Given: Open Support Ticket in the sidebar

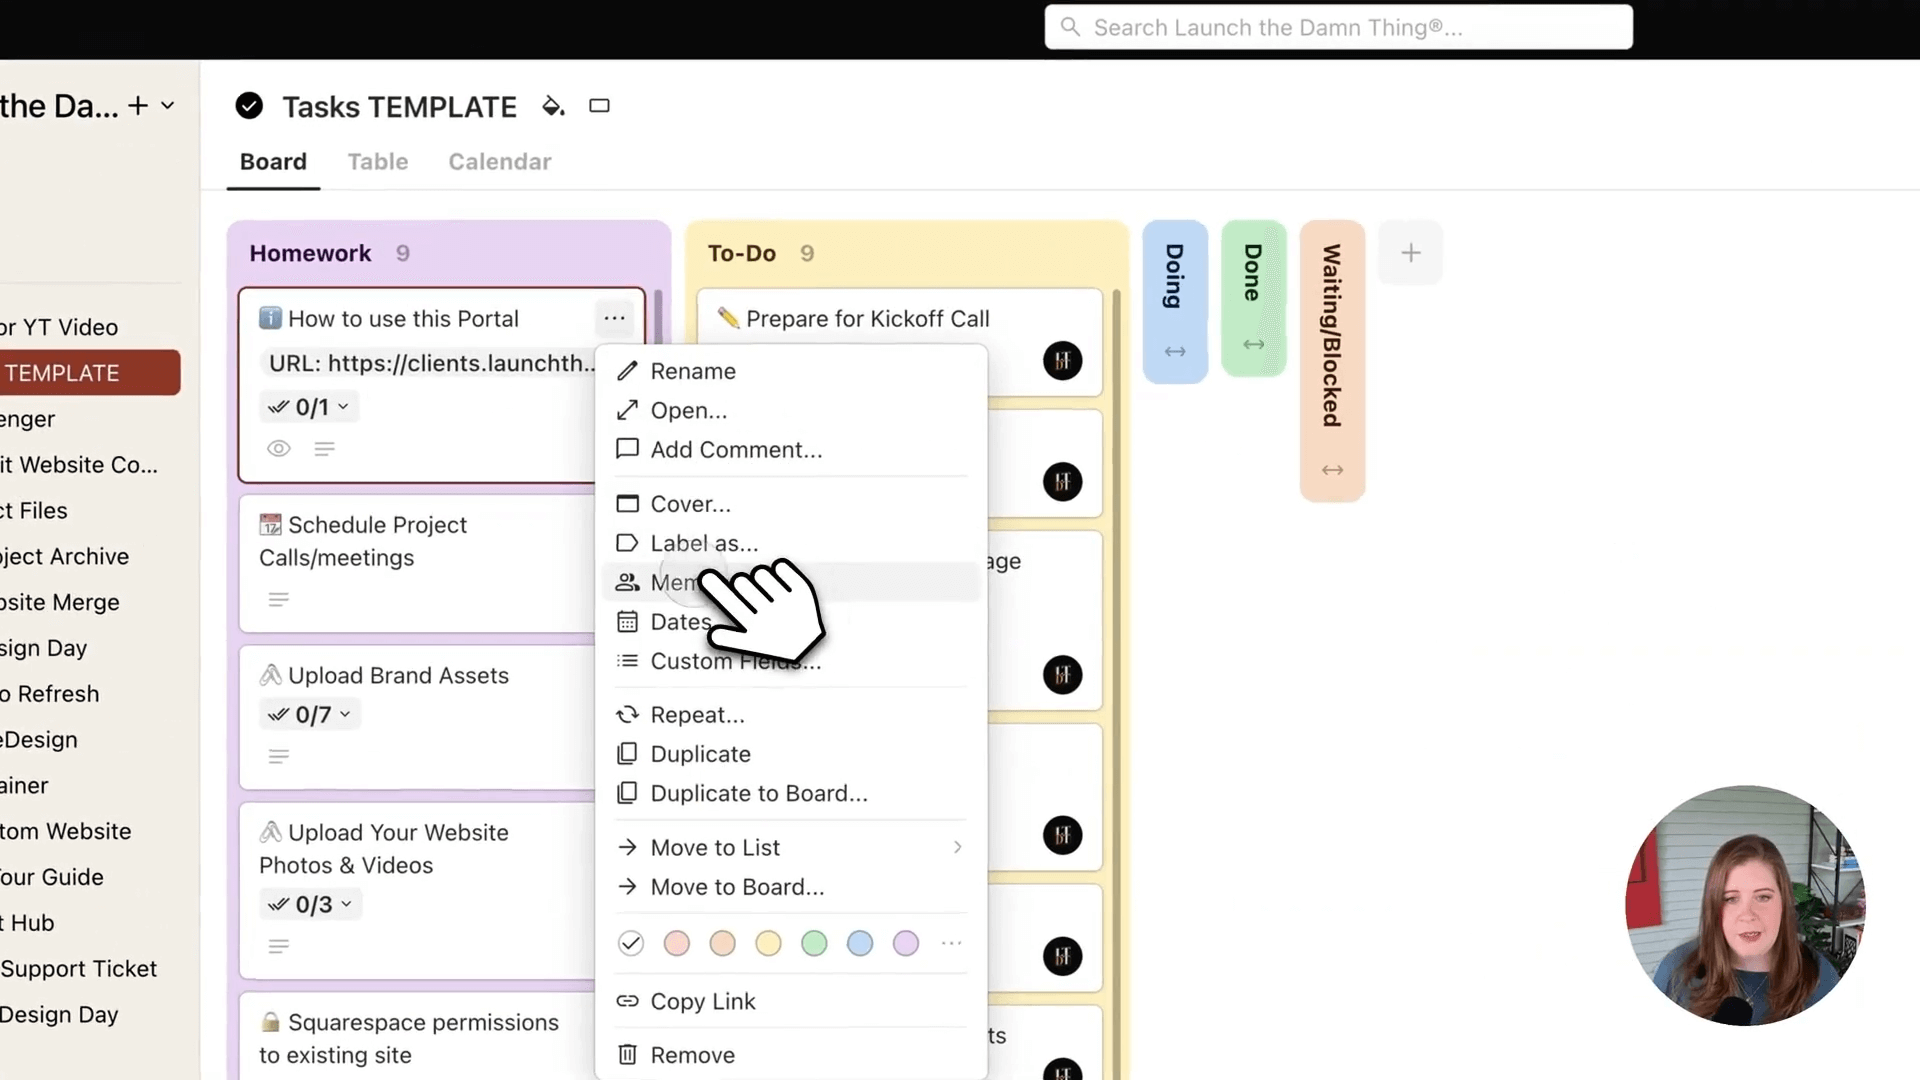Looking at the screenshot, I should (x=78, y=969).
